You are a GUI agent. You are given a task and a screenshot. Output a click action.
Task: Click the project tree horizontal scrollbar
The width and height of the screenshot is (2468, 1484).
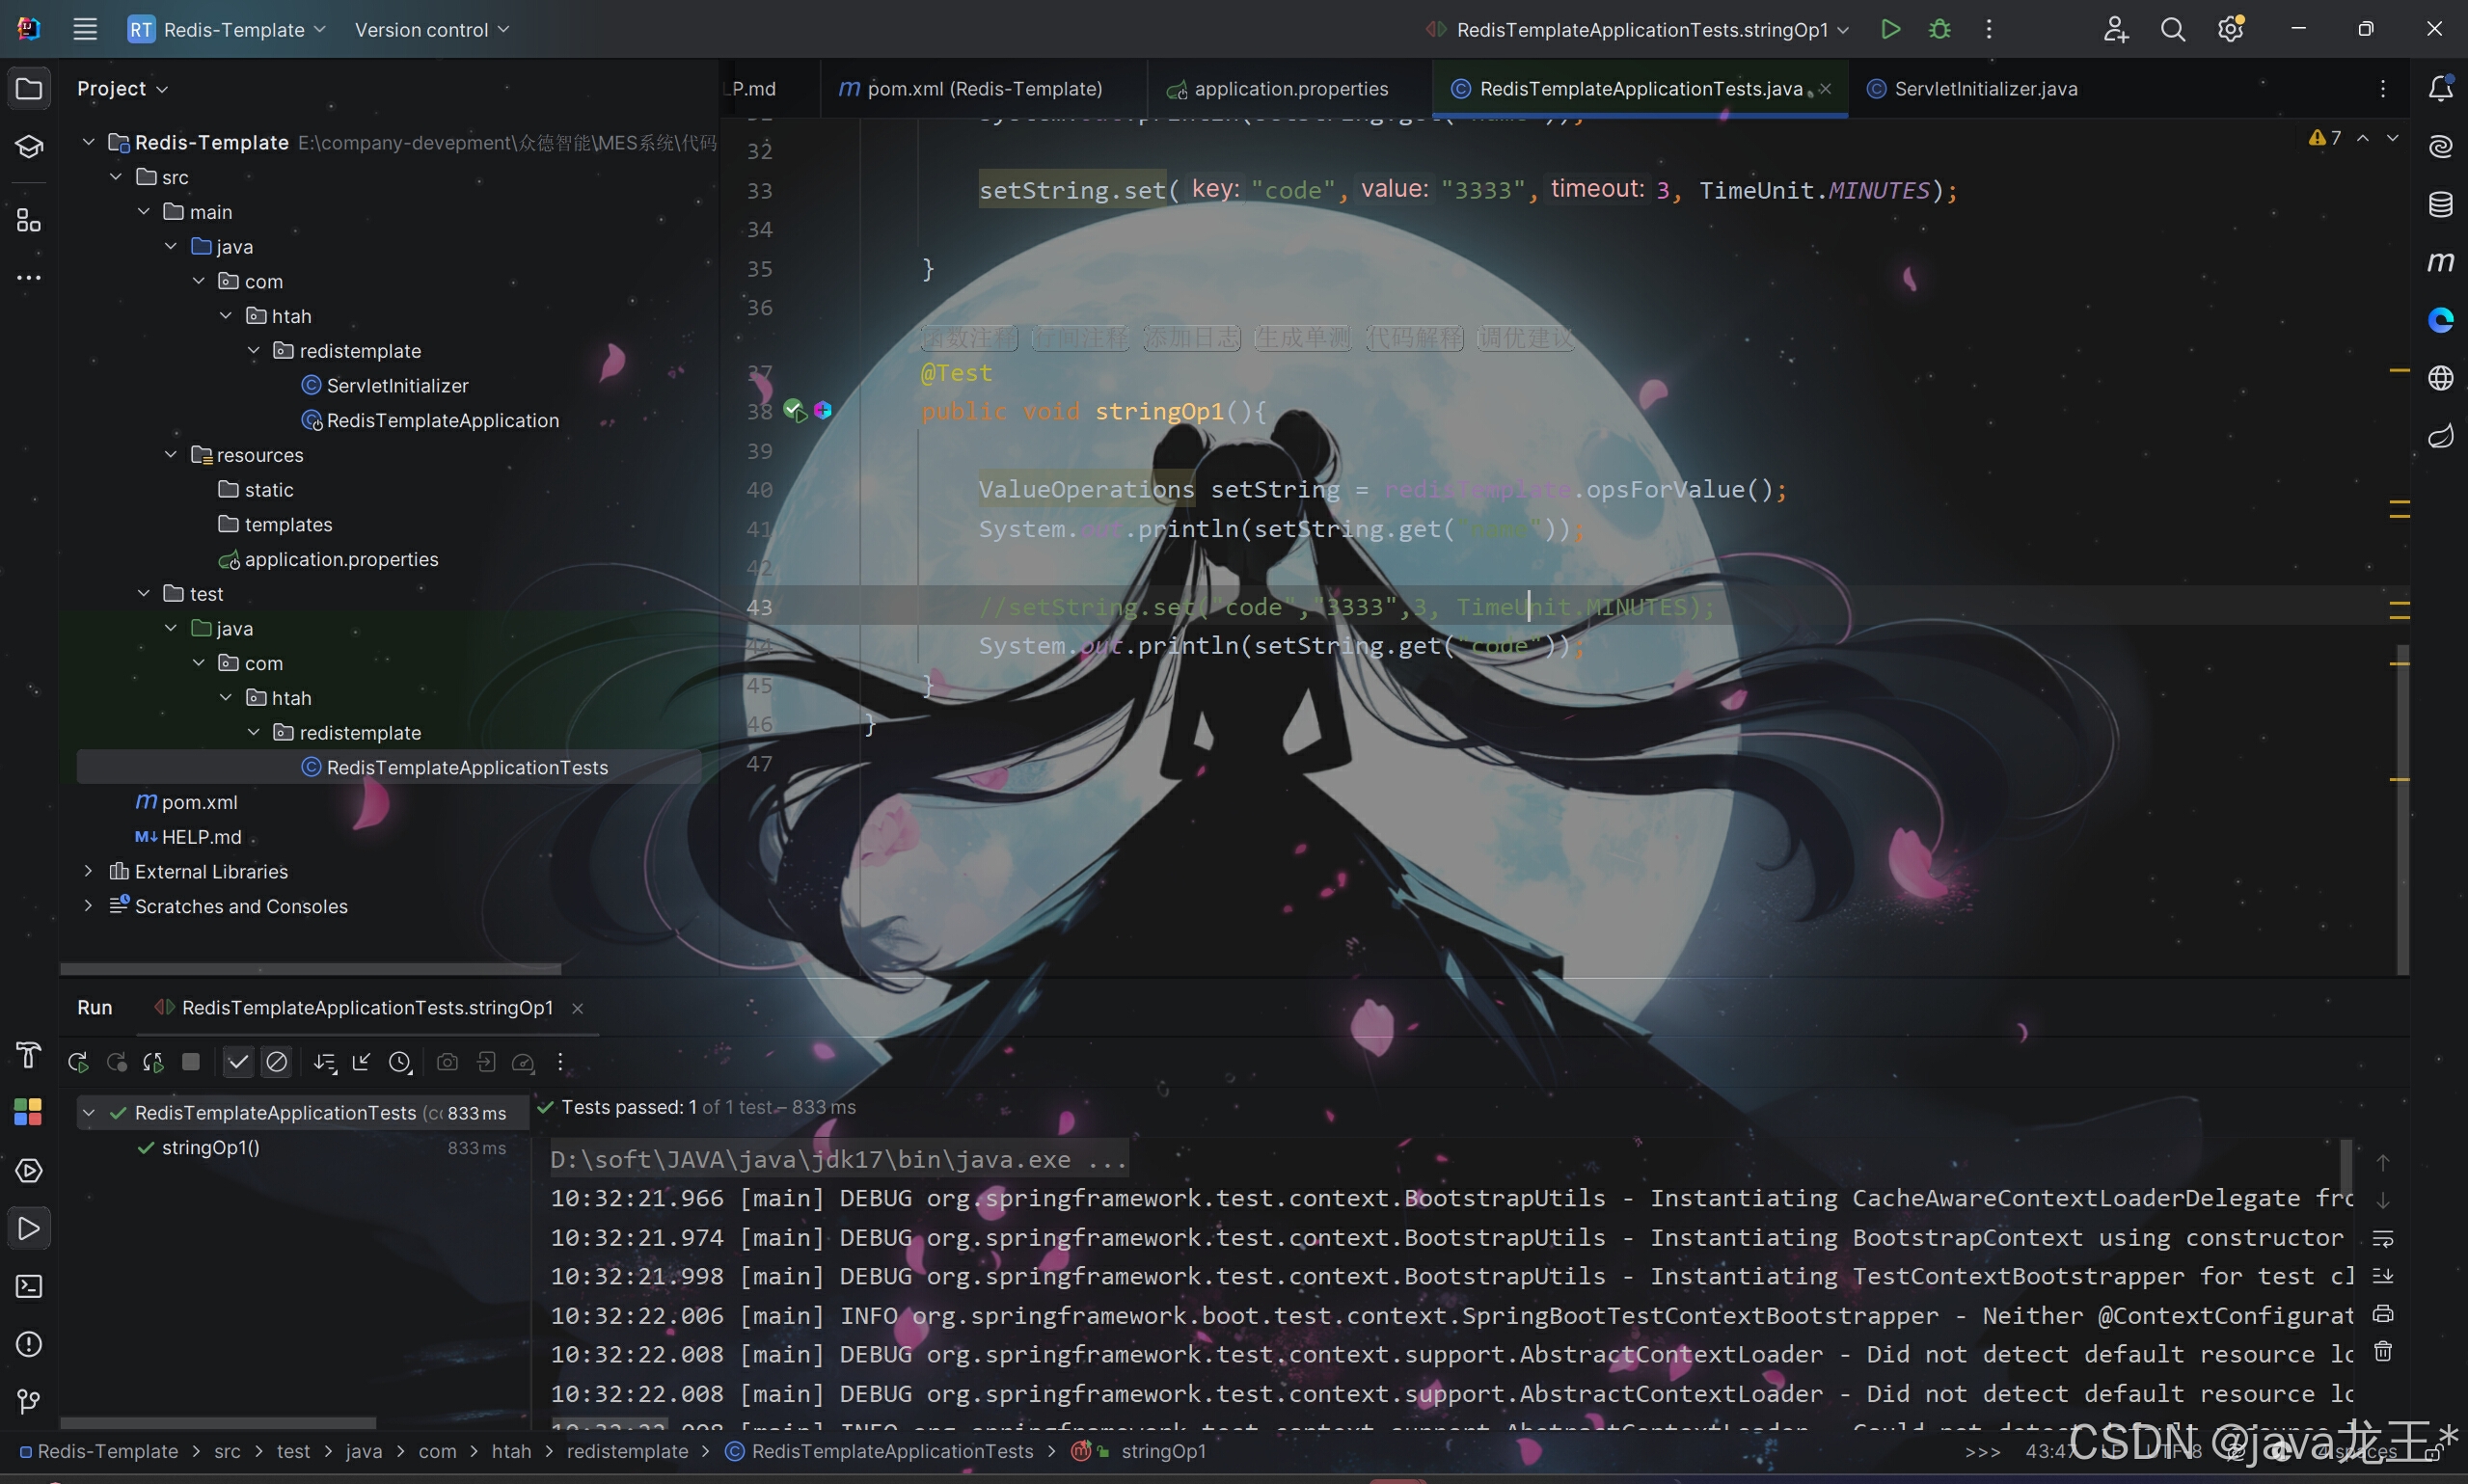[x=310, y=968]
